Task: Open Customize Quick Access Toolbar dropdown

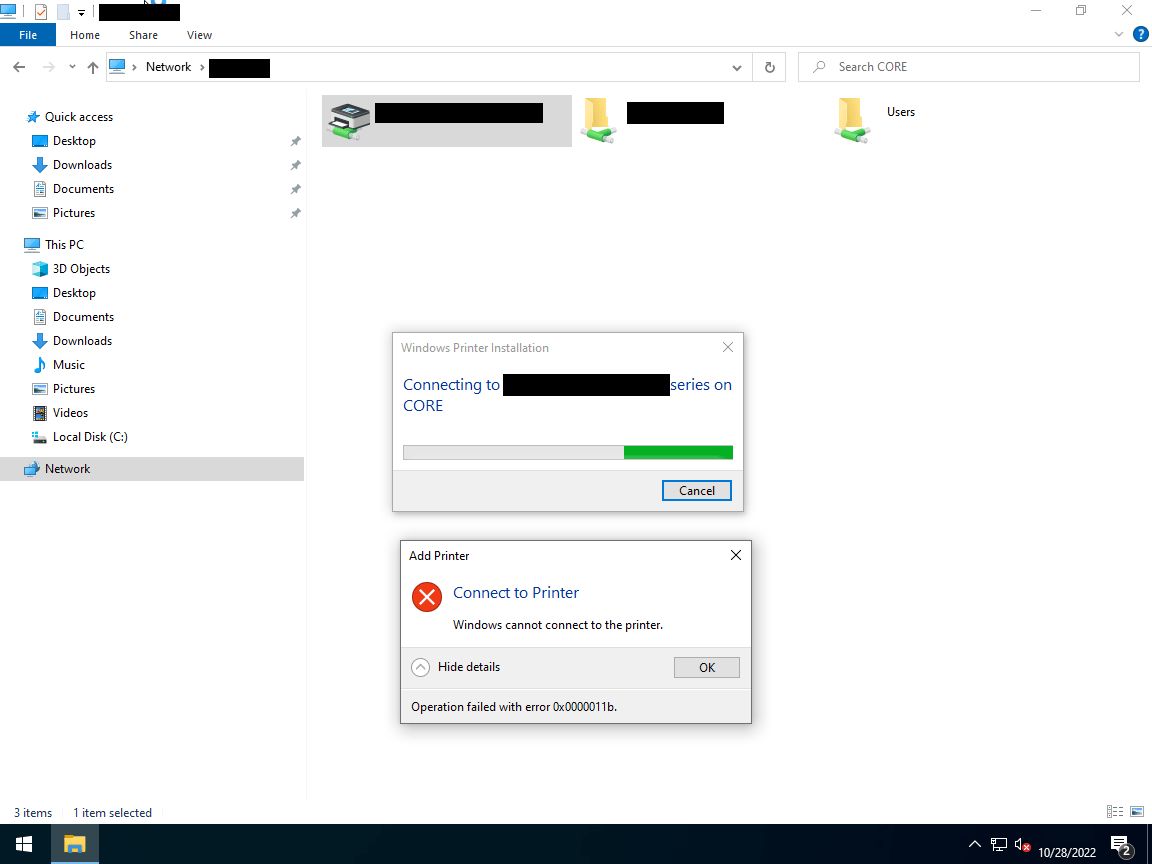Action: coord(82,12)
